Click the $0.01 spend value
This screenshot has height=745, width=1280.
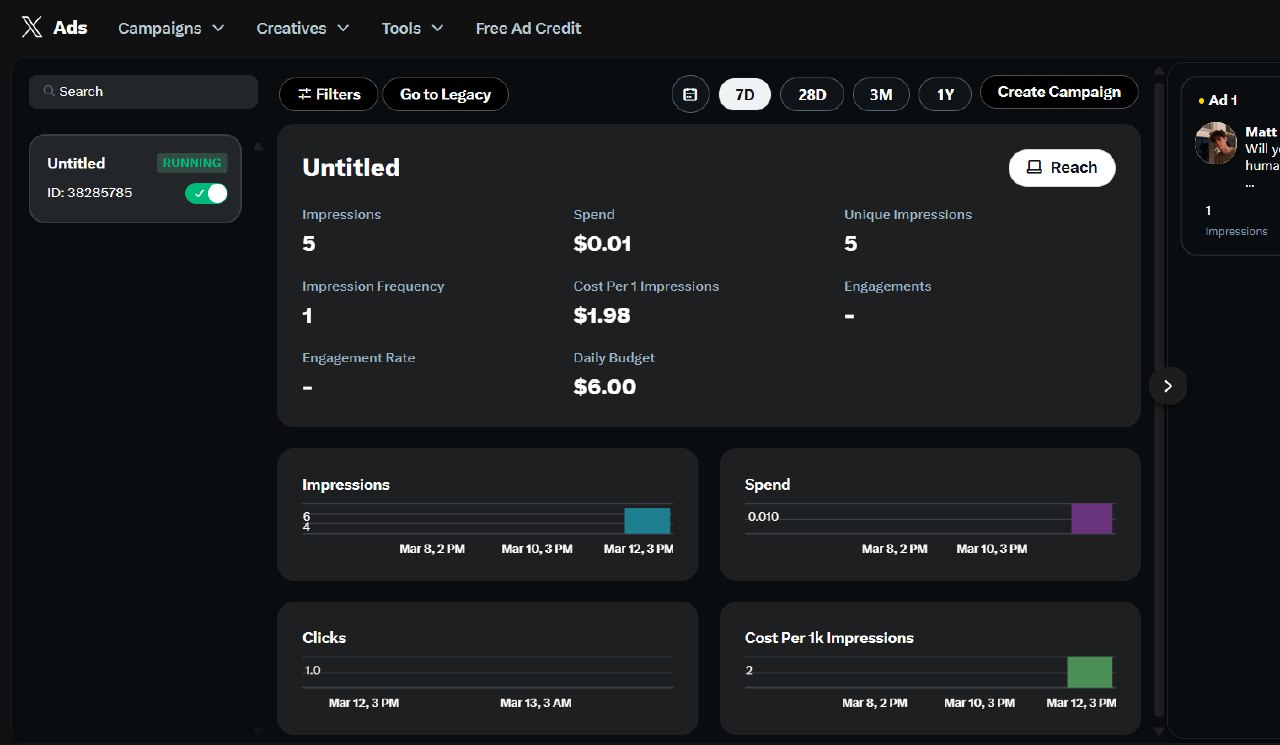click(x=602, y=244)
